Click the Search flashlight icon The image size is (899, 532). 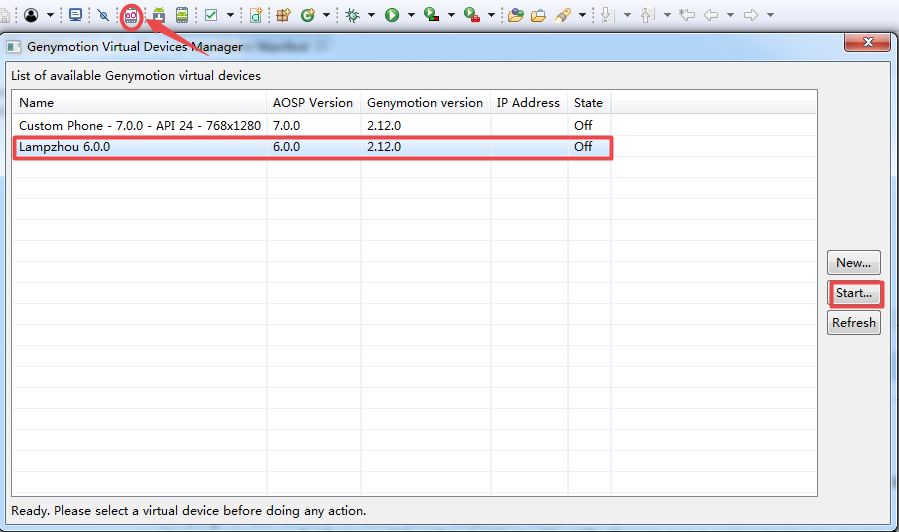click(563, 15)
